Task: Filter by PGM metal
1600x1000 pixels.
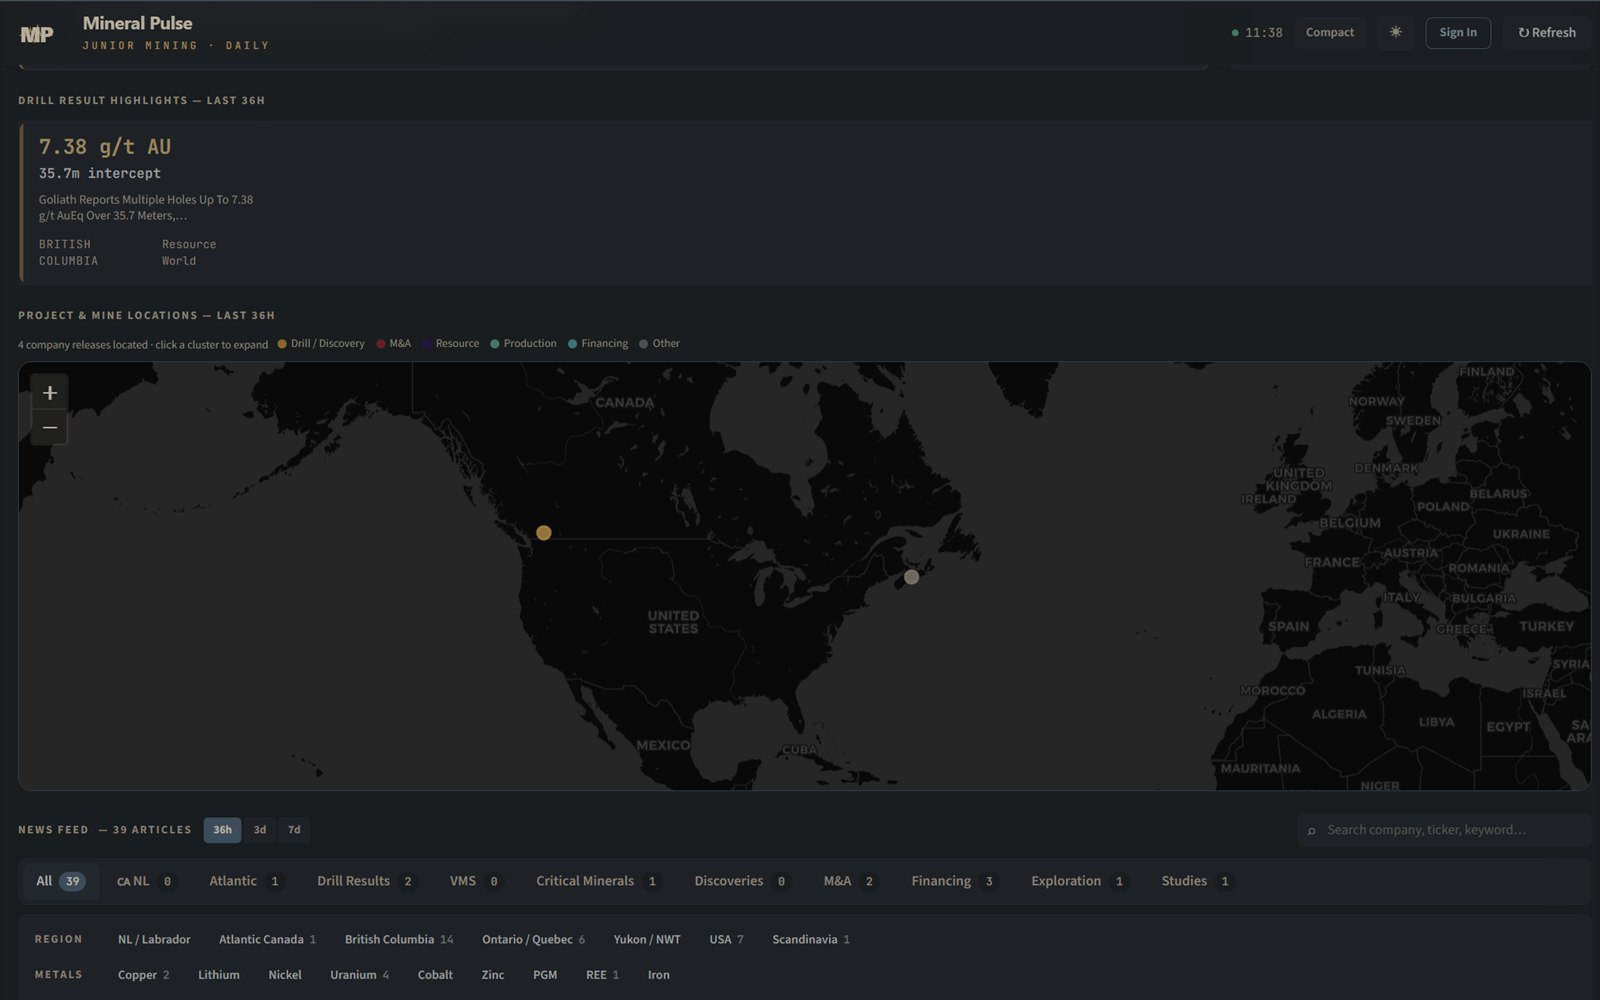Action: point(545,975)
